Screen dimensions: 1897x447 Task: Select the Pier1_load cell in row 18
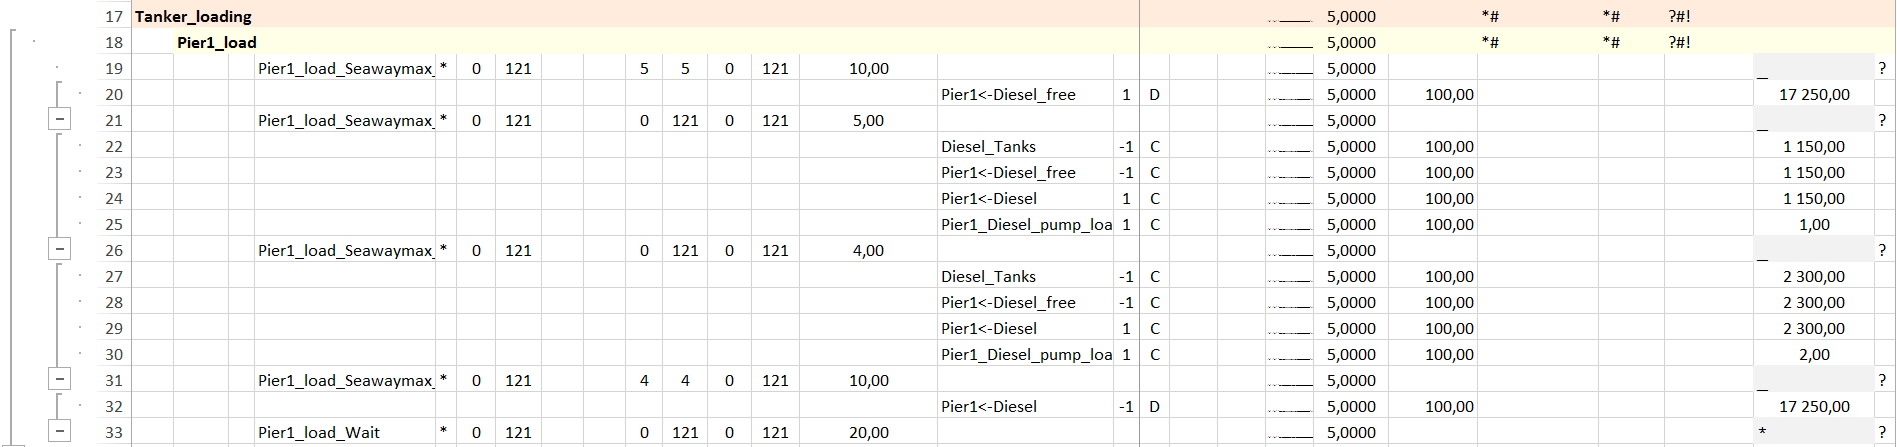(217, 43)
